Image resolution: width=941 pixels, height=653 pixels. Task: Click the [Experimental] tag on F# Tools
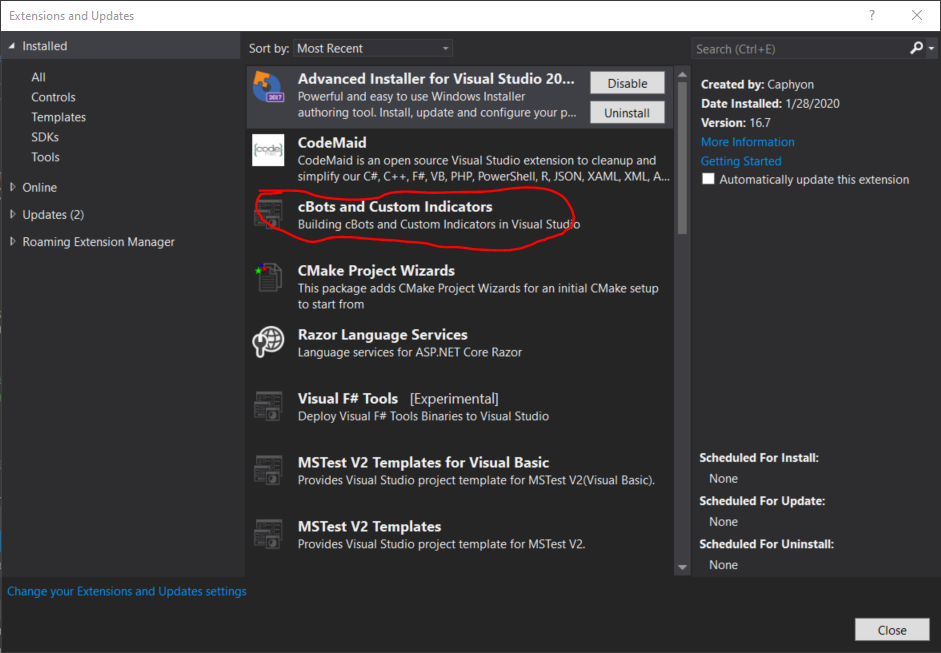click(454, 399)
